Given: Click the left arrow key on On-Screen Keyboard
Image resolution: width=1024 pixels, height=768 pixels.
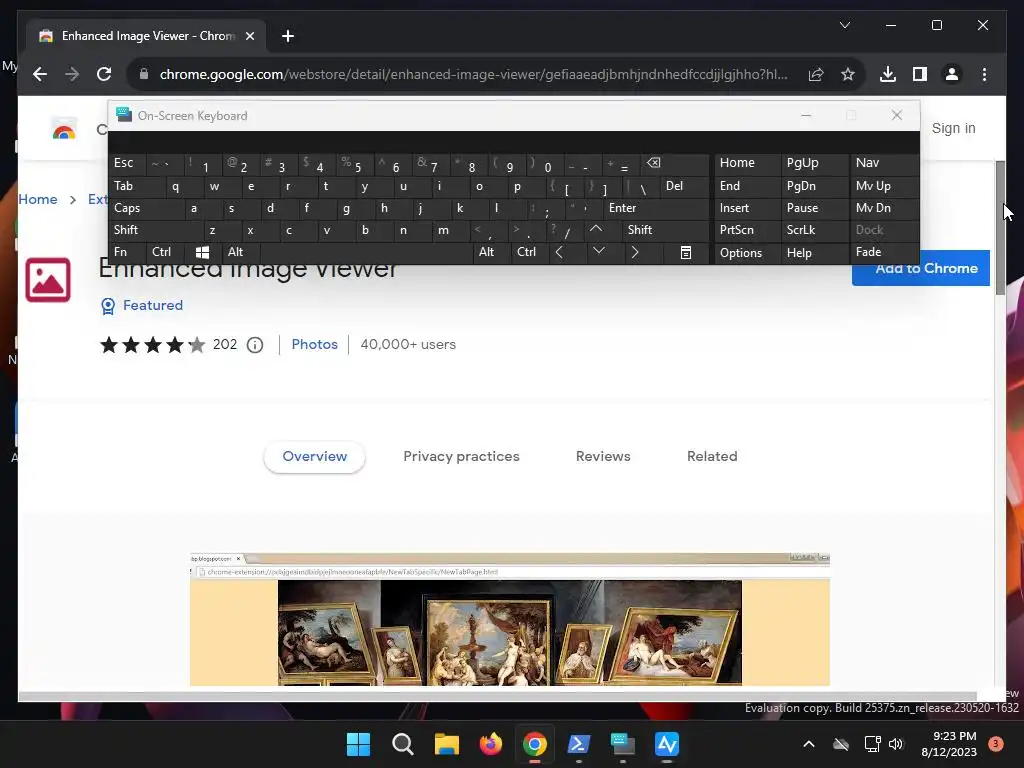Looking at the screenshot, I should click(x=560, y=252).
